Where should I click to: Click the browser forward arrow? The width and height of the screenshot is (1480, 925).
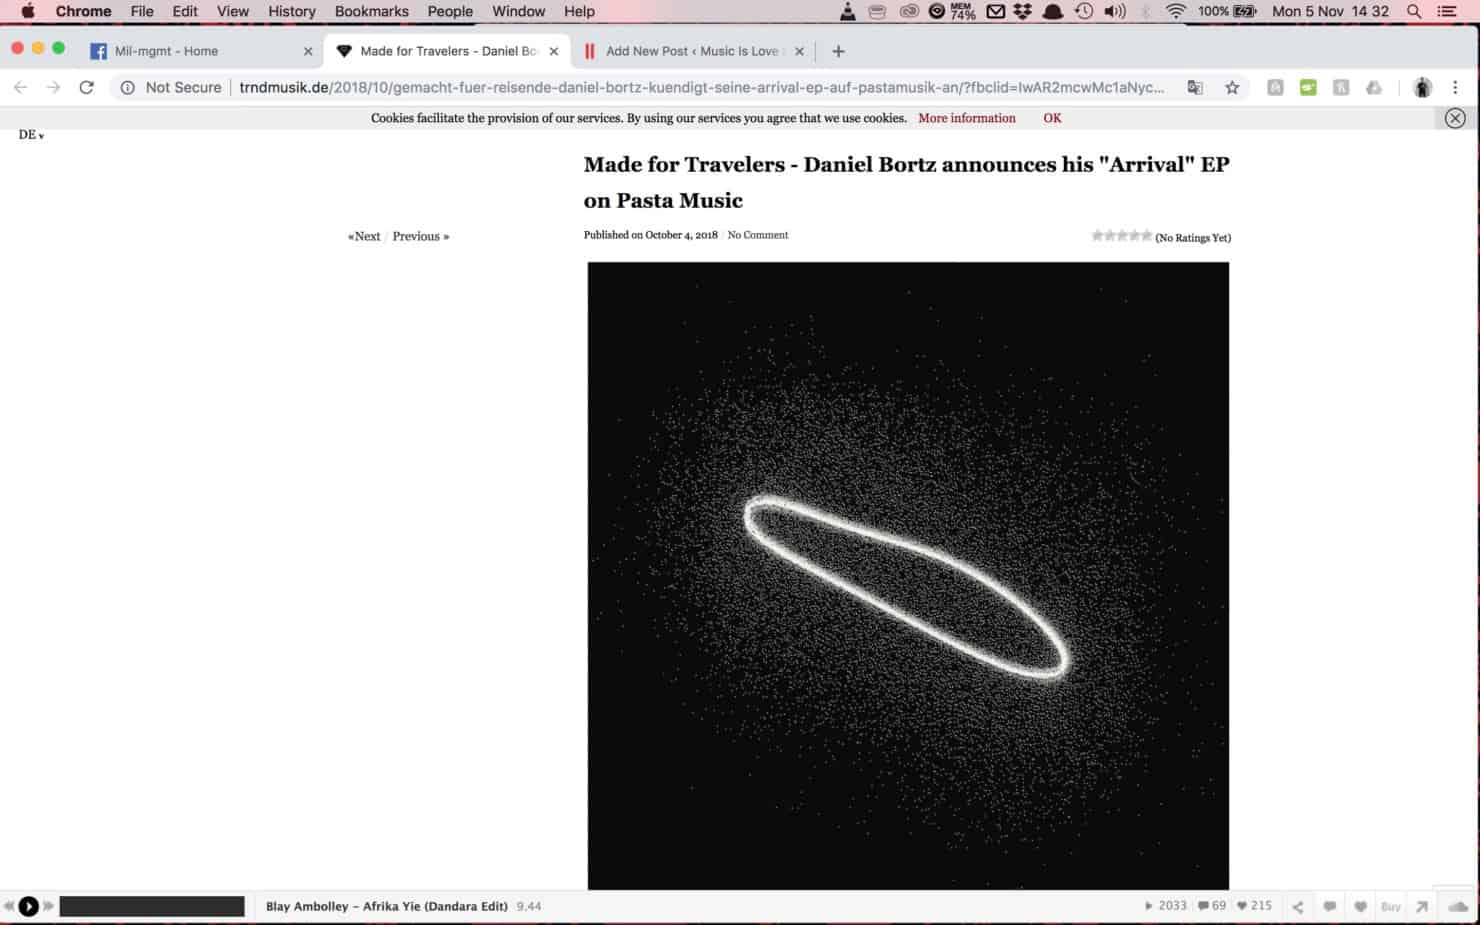(x=53, y=88)
